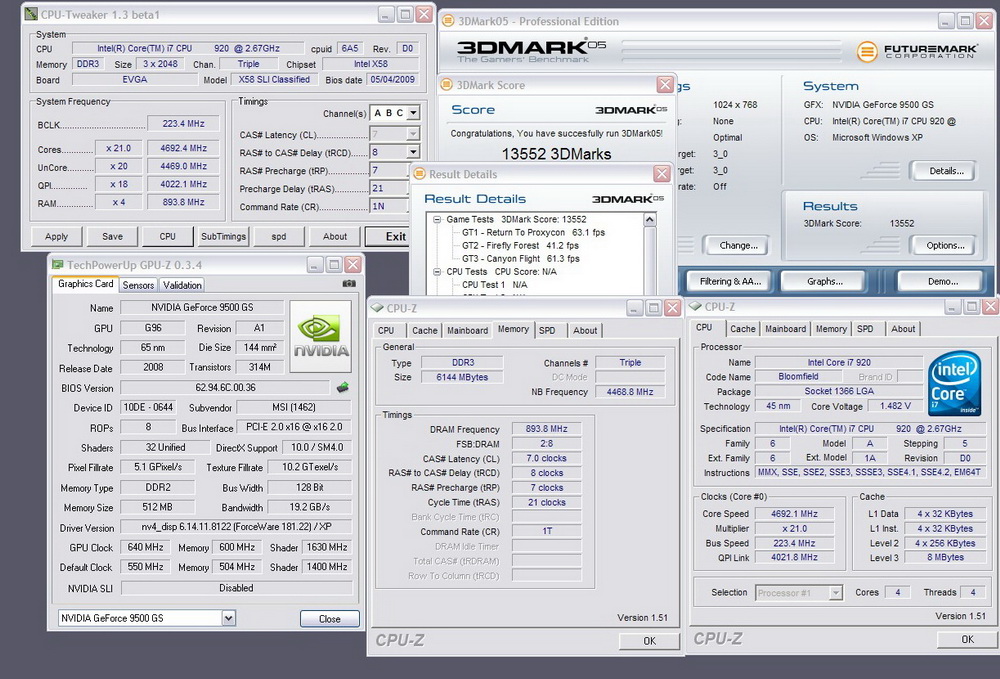Switch to the Sensors tab in GPU-Z
Screen dimensions: 1000x679
[138, 285]
